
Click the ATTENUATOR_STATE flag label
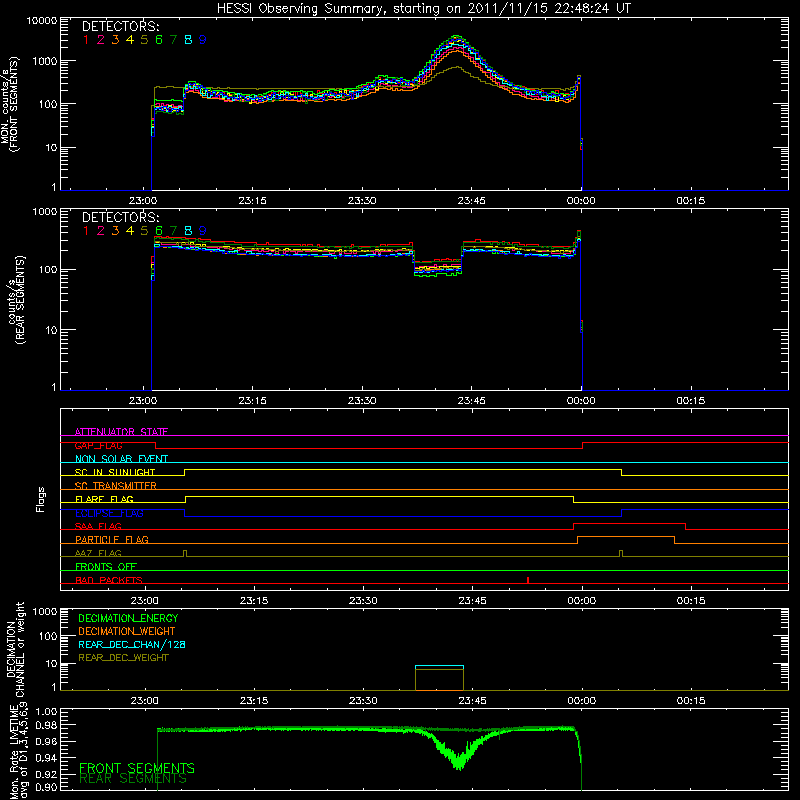[121, 432]
